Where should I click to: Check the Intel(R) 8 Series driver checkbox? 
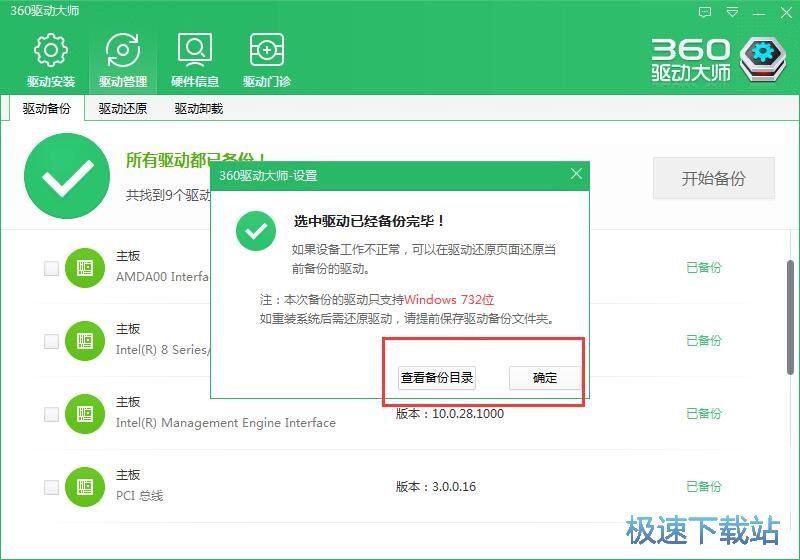51,341
